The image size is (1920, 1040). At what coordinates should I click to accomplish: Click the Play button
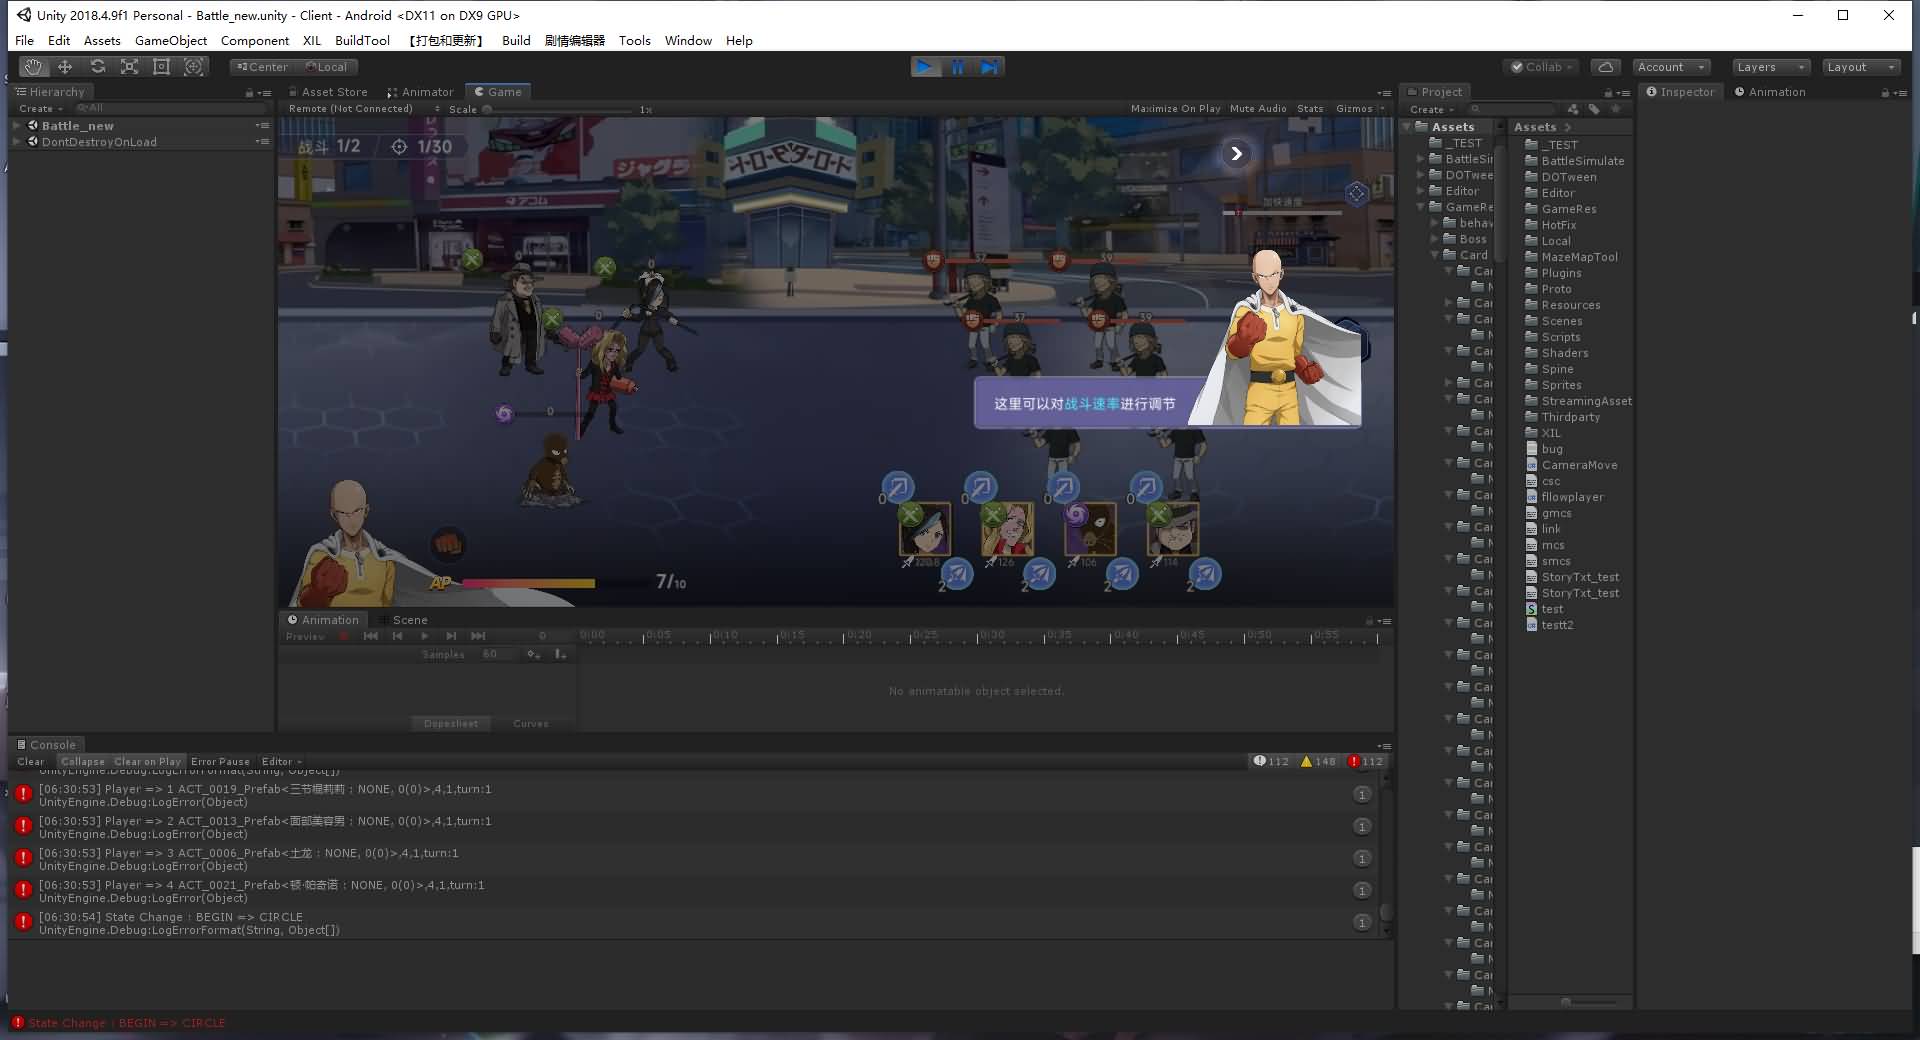click(925, 67)
